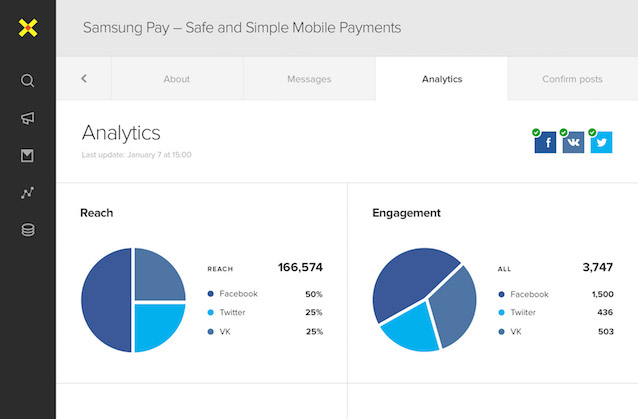
Task: Go back using the left chevron
Action: 84,79
